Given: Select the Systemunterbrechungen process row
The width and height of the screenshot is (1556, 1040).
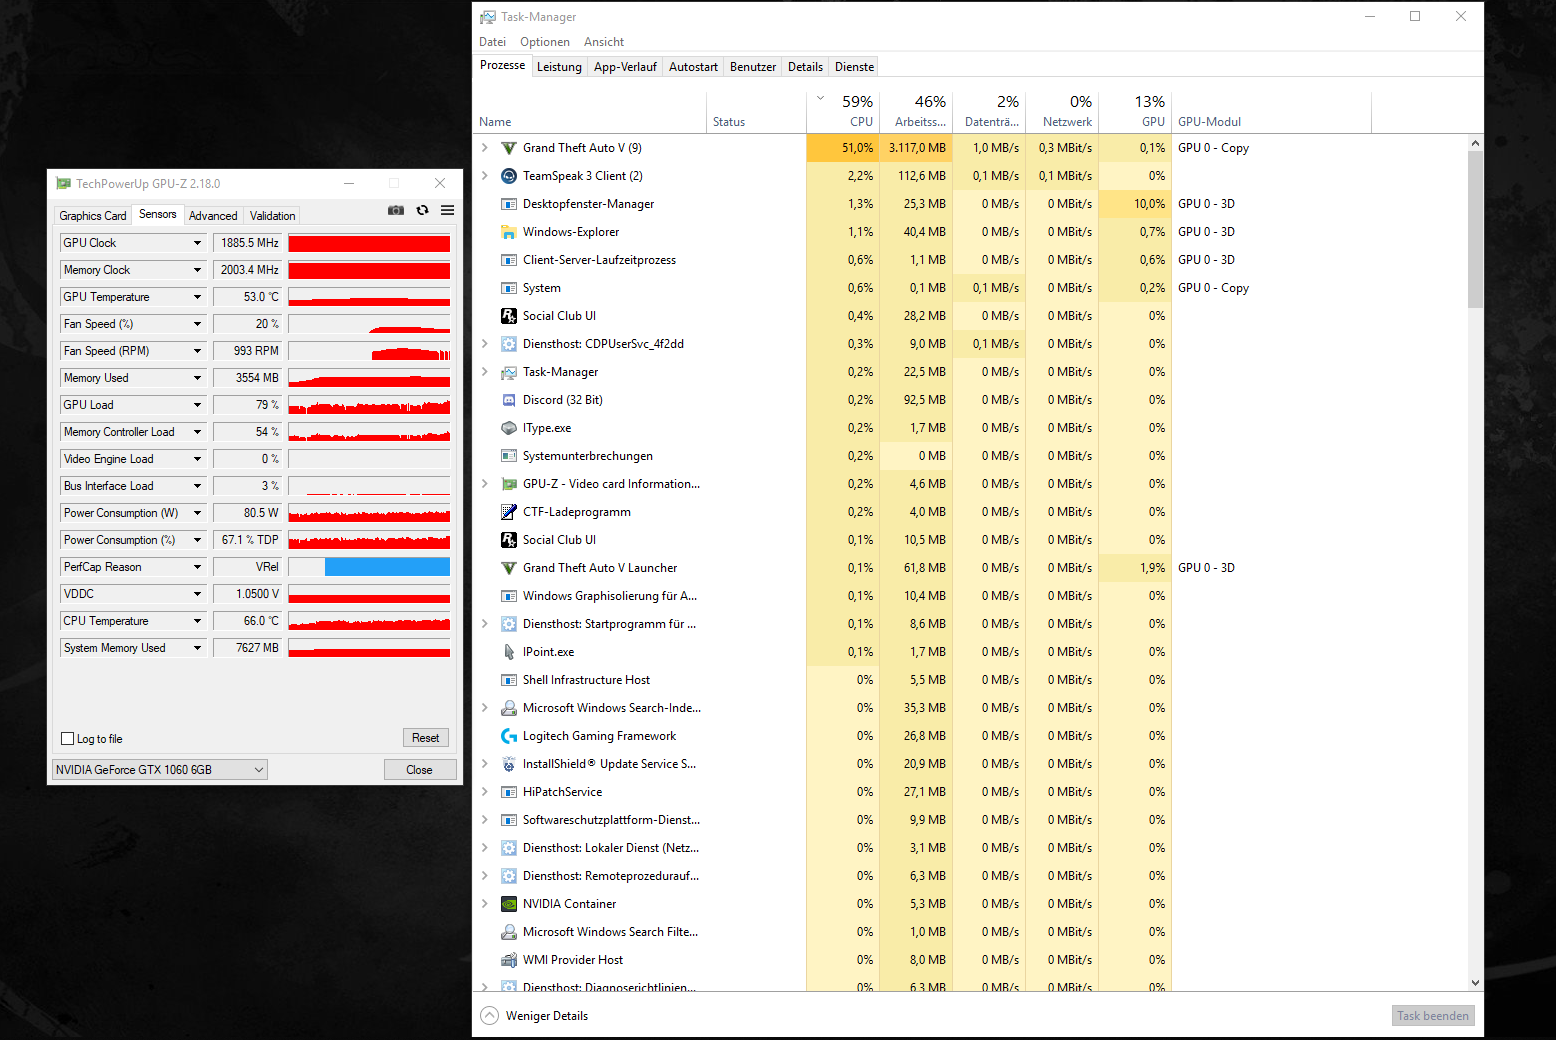Looking at the screenshot, I should tap(969, 456).
